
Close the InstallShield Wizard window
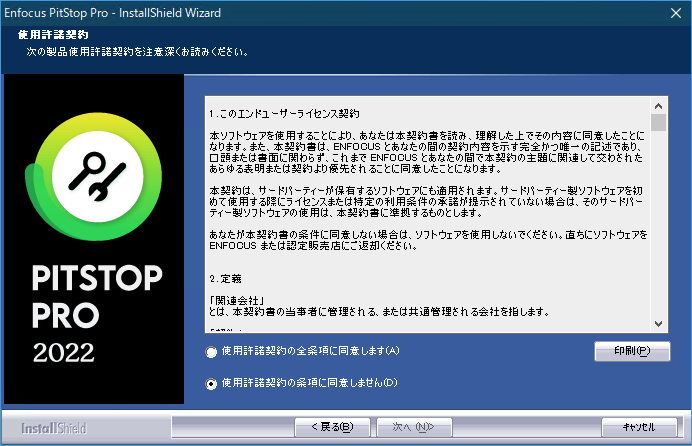coord(676,13)
